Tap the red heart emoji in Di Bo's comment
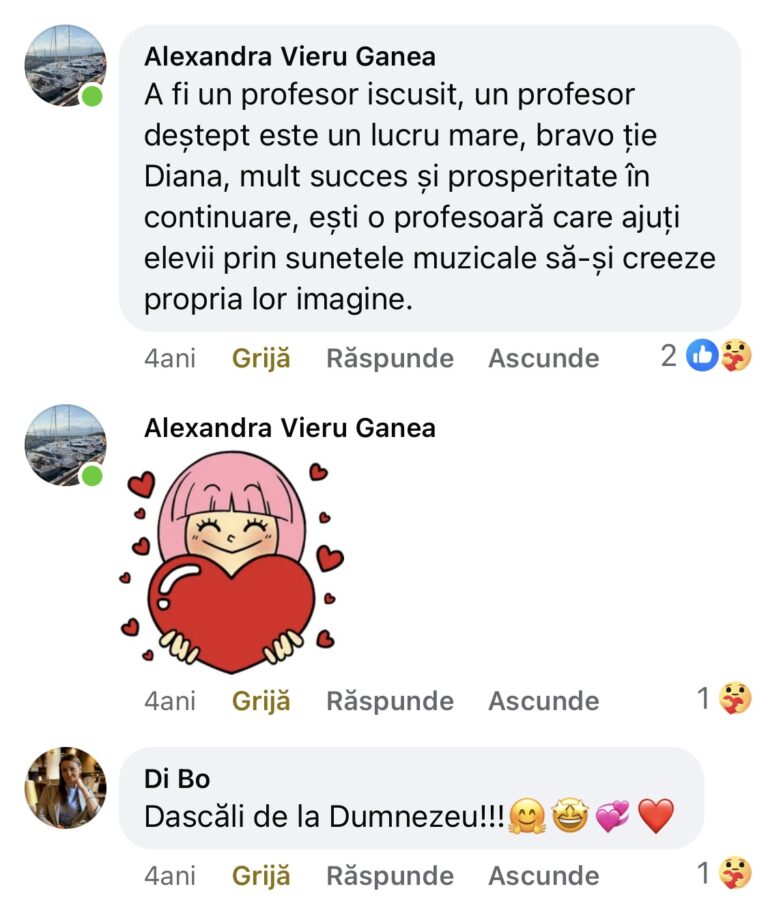Viewport: 768px width, 917px height. 656,816
